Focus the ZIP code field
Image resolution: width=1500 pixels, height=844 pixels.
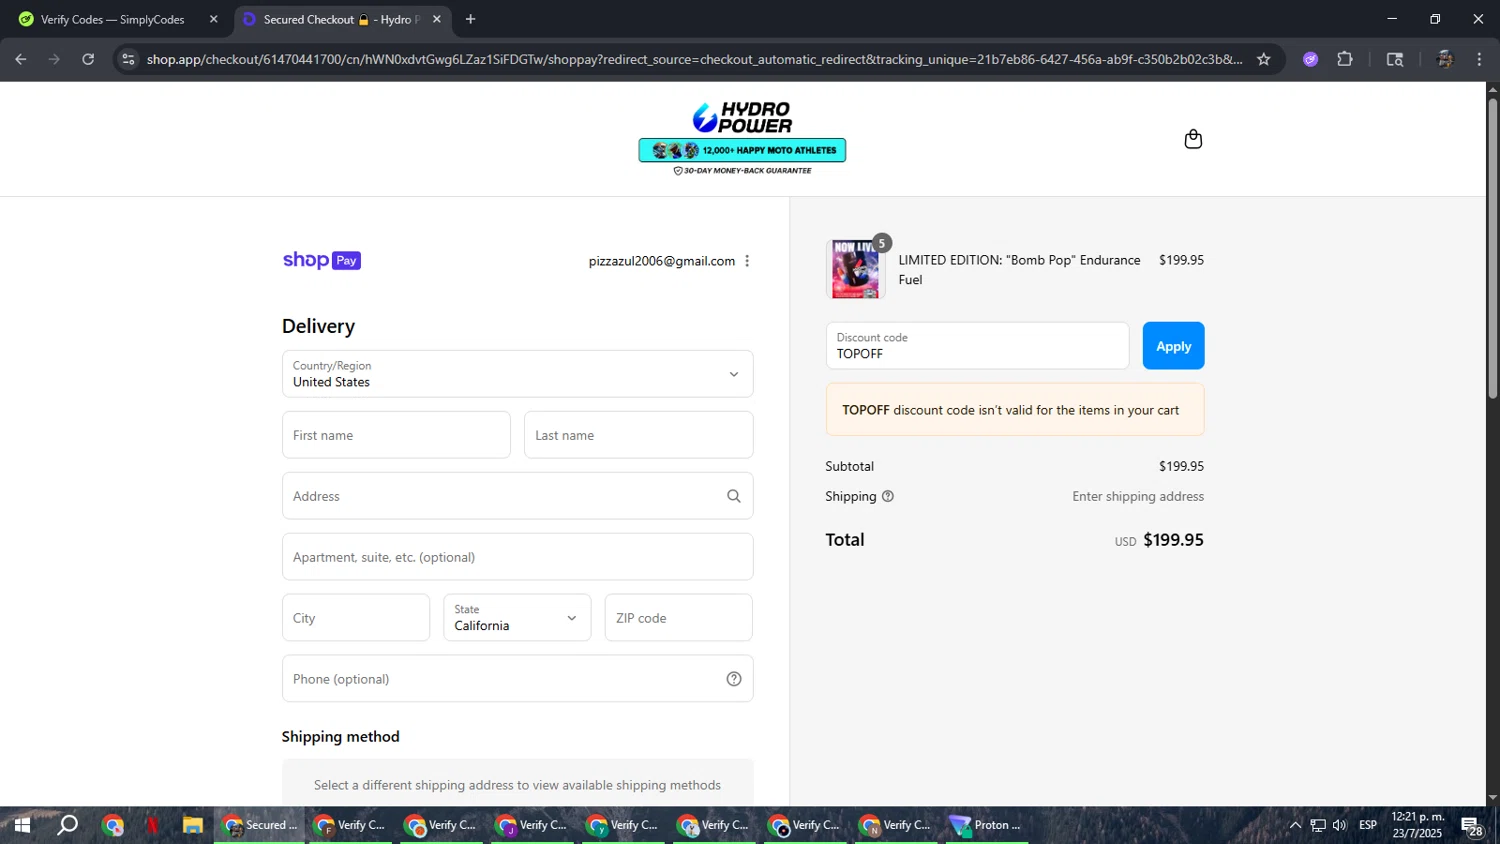[x=679, y=618]
